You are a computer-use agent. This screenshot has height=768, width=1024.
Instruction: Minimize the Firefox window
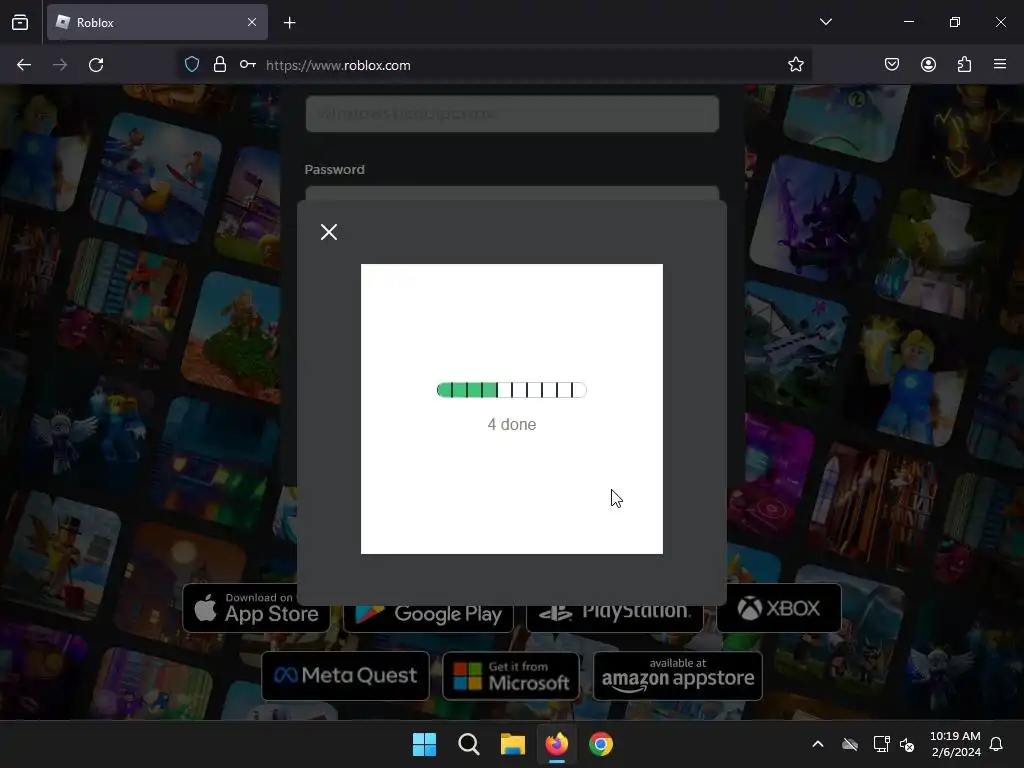908,22
